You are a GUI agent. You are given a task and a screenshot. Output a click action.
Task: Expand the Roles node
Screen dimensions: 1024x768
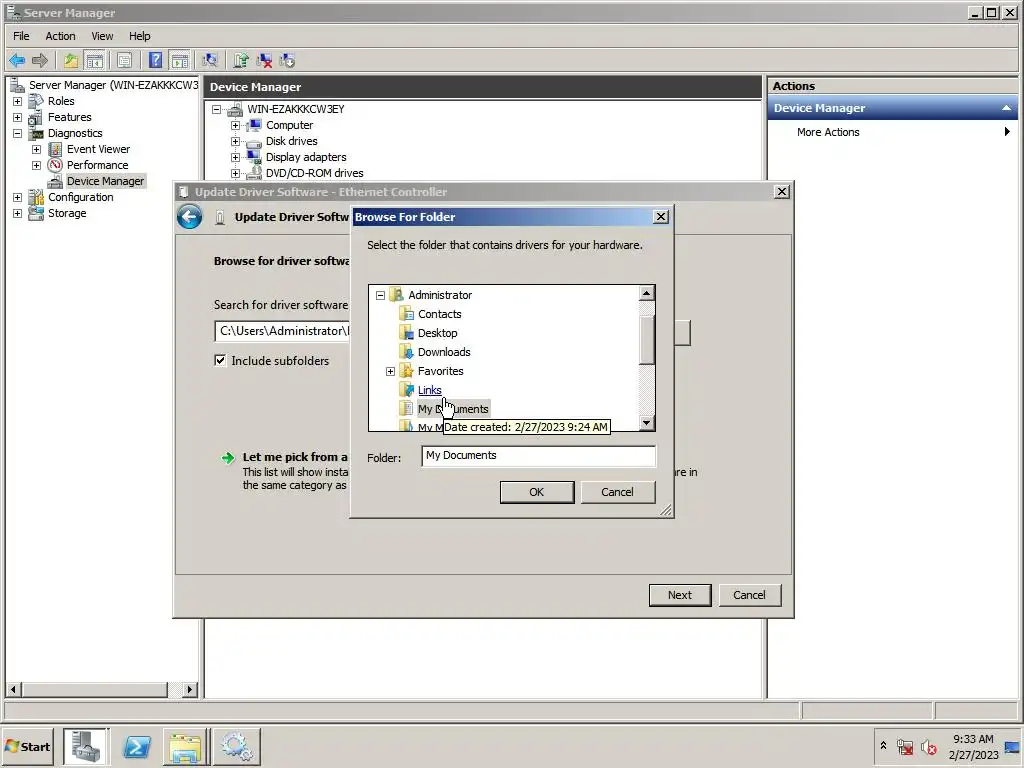(18, 101)
